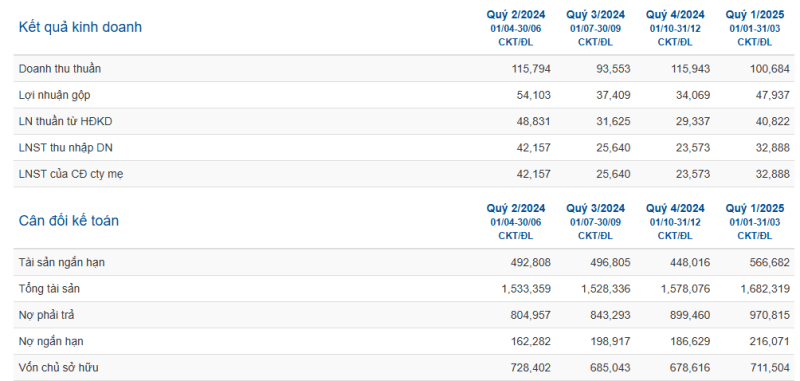
Task: Click 25,640 in the LNST của CĐ cty mẹ row
Action: click(x=613, y=174)
